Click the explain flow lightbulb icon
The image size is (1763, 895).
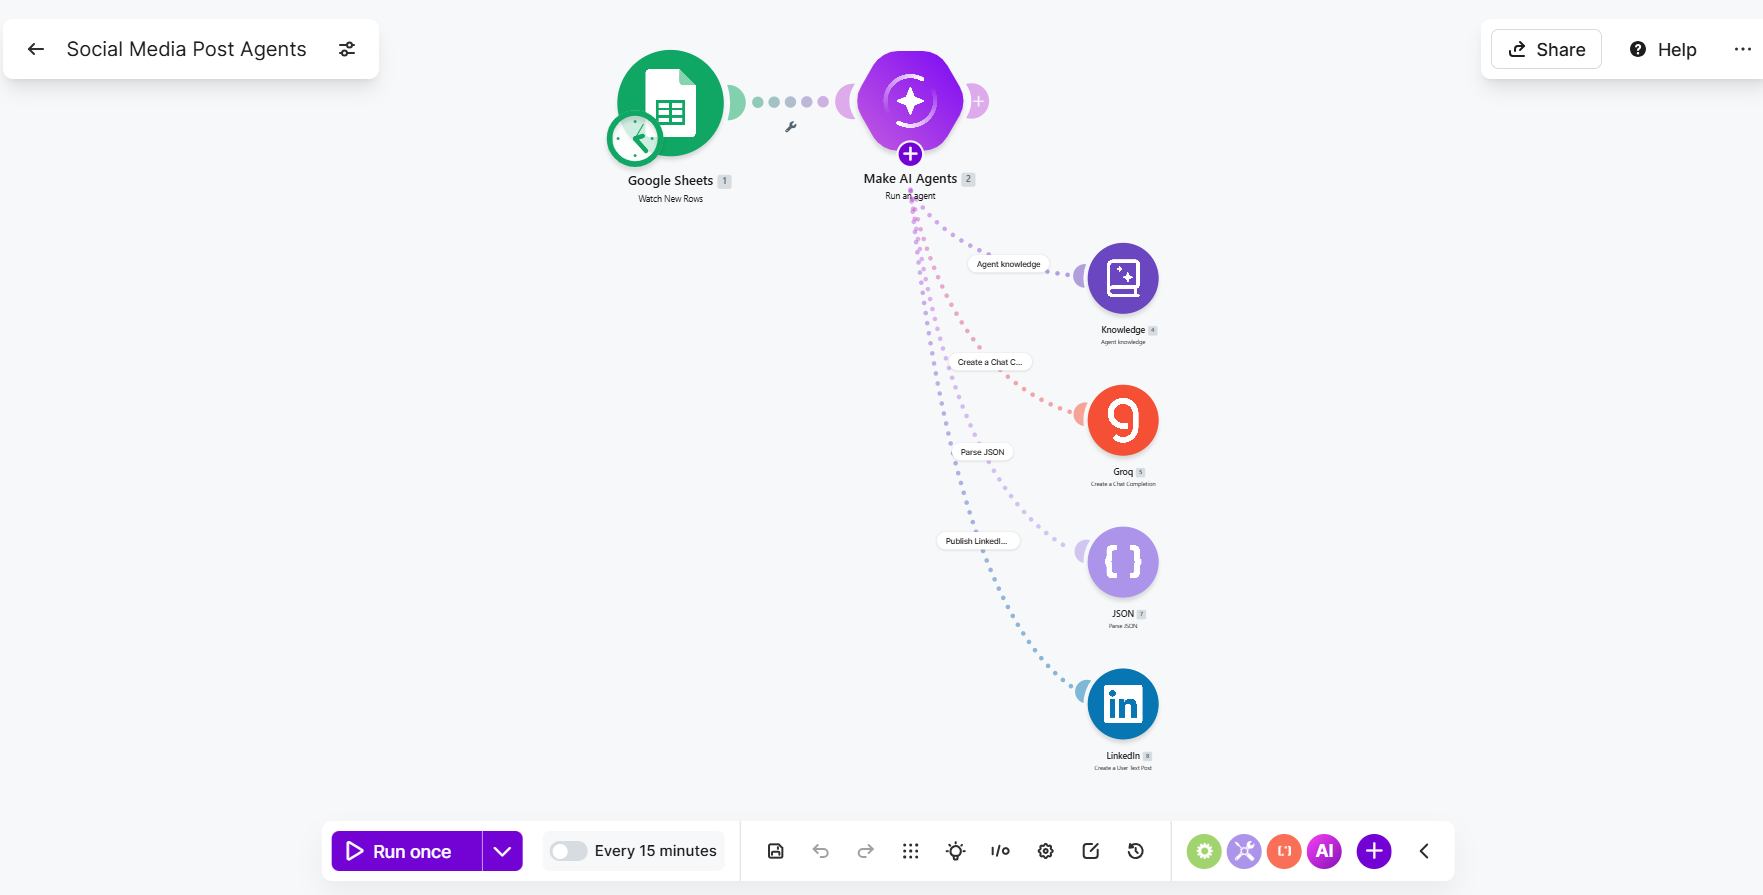(x=955, y=851)
